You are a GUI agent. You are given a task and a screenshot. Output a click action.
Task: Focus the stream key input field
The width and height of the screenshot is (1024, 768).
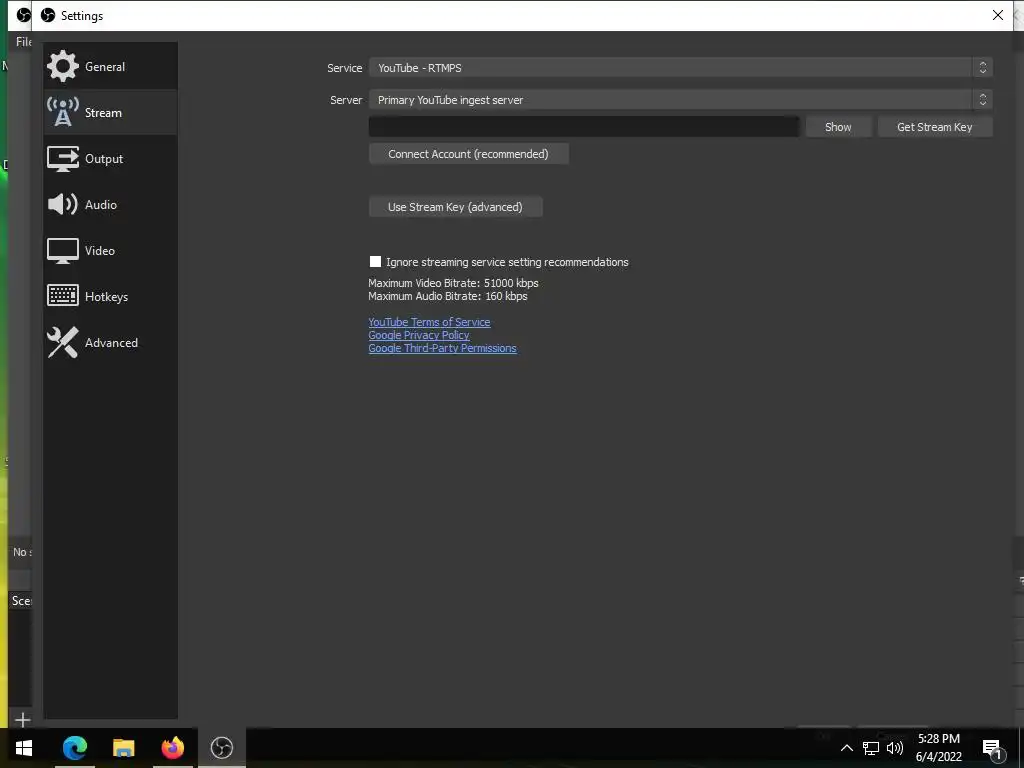coord(584,127)
